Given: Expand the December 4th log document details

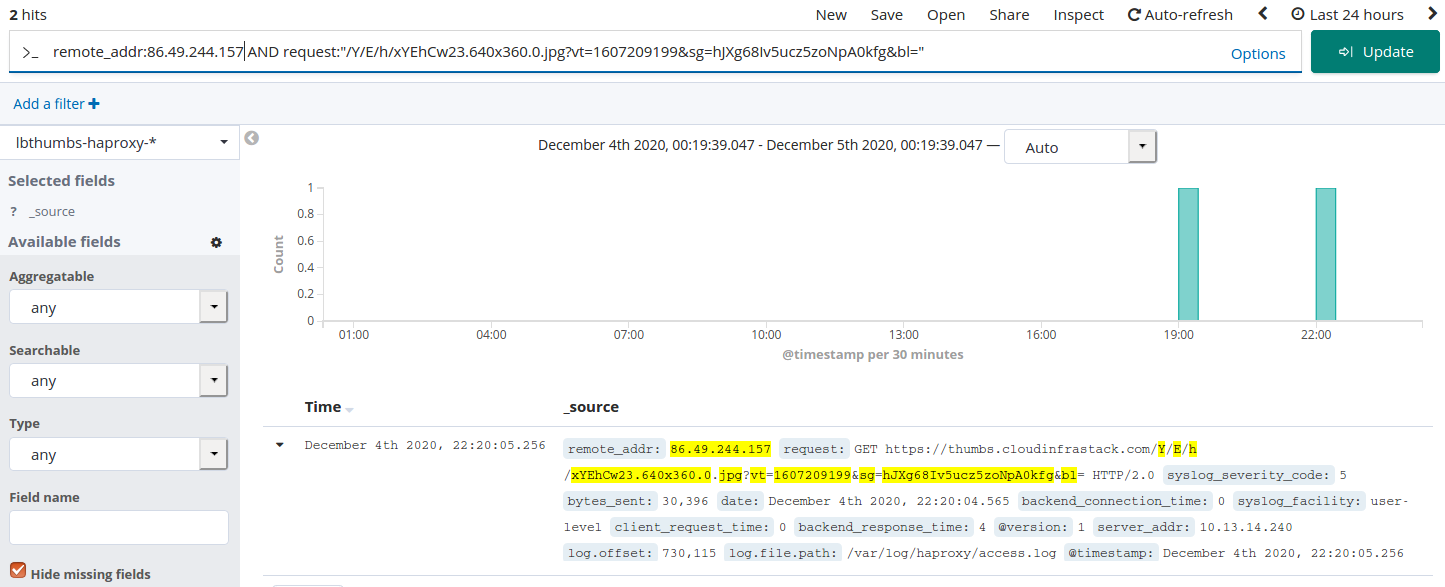Looking at the screenshot, I should click(x=279, y=446).
